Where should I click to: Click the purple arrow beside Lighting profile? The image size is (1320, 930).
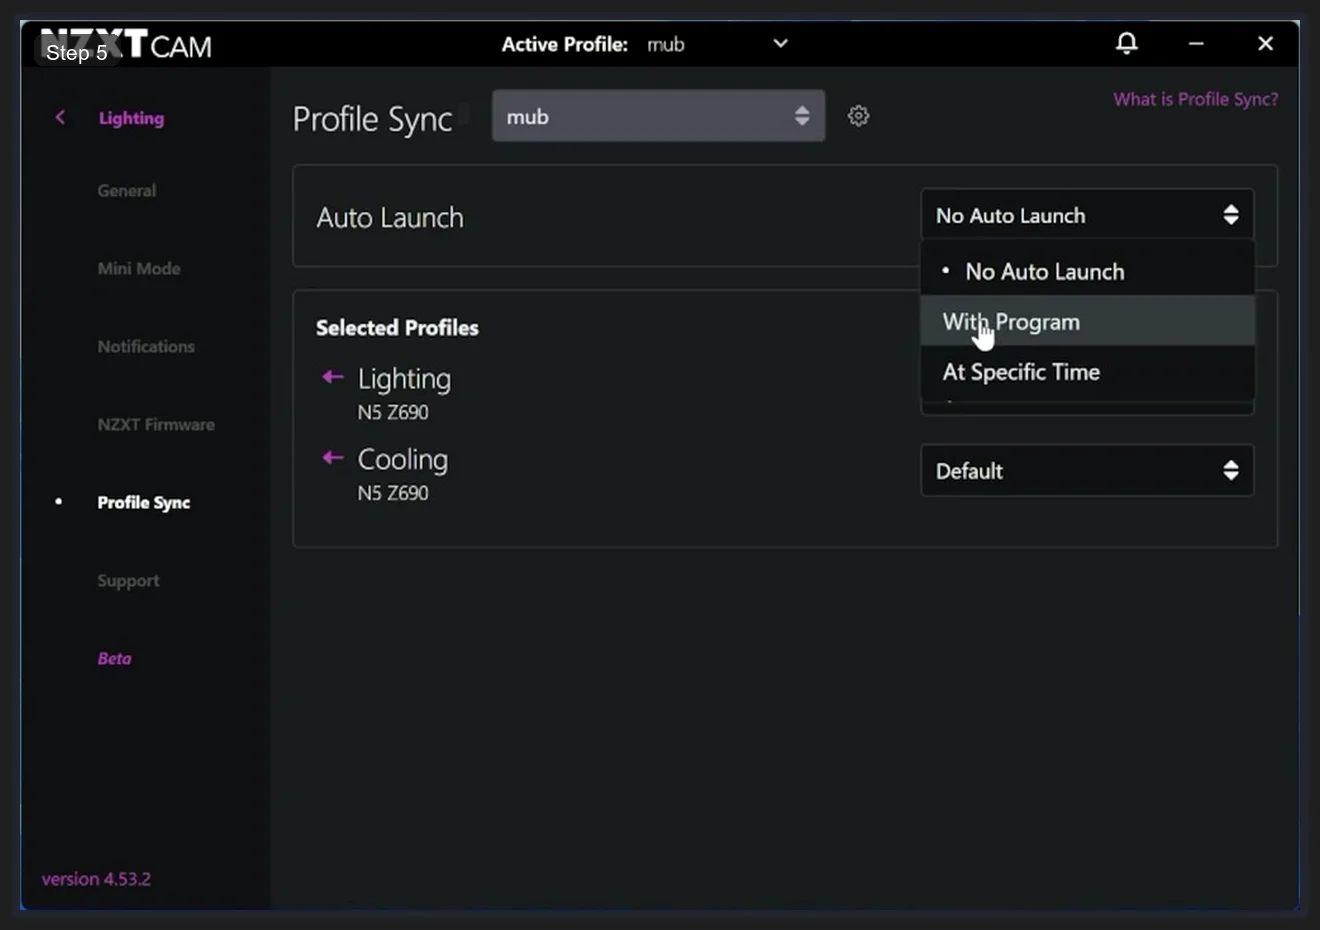332,376
